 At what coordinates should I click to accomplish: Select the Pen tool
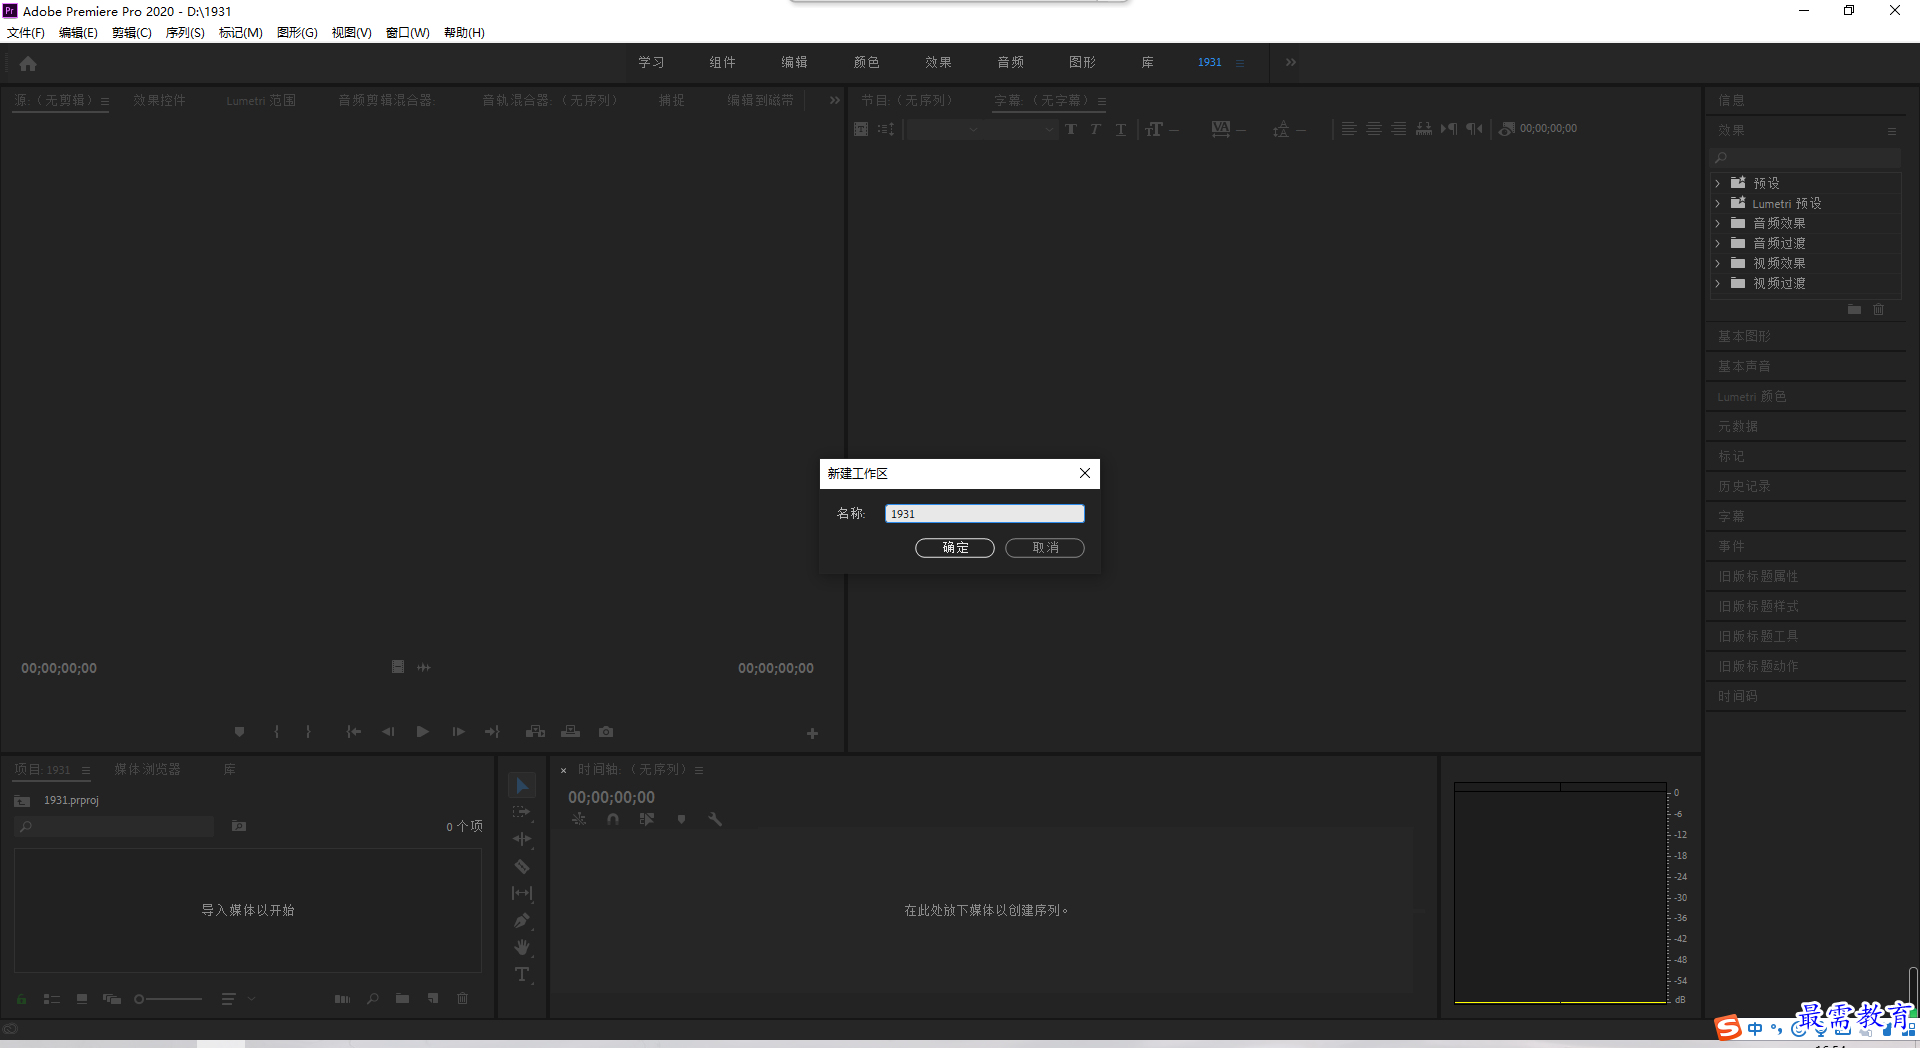click(x=522, y=921)
